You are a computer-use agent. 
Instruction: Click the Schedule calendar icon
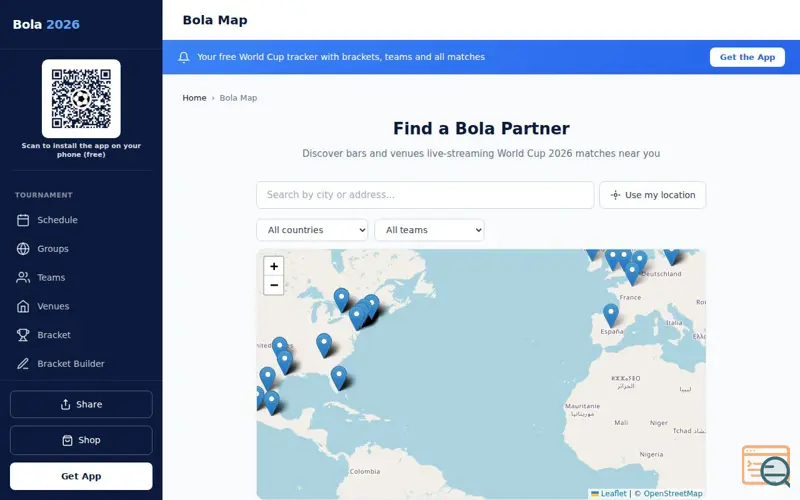[x=23, y=220]
